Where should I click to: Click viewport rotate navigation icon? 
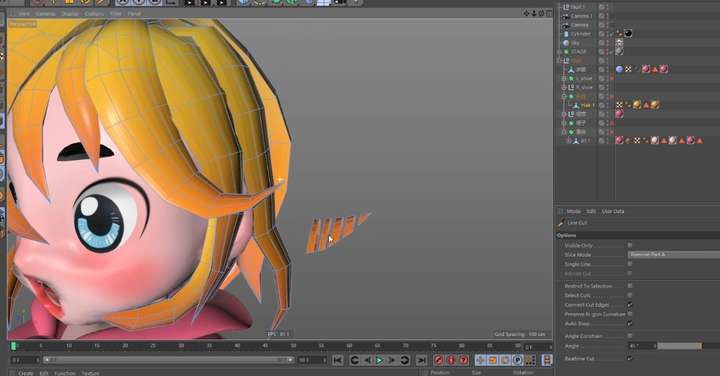point(541,13)
